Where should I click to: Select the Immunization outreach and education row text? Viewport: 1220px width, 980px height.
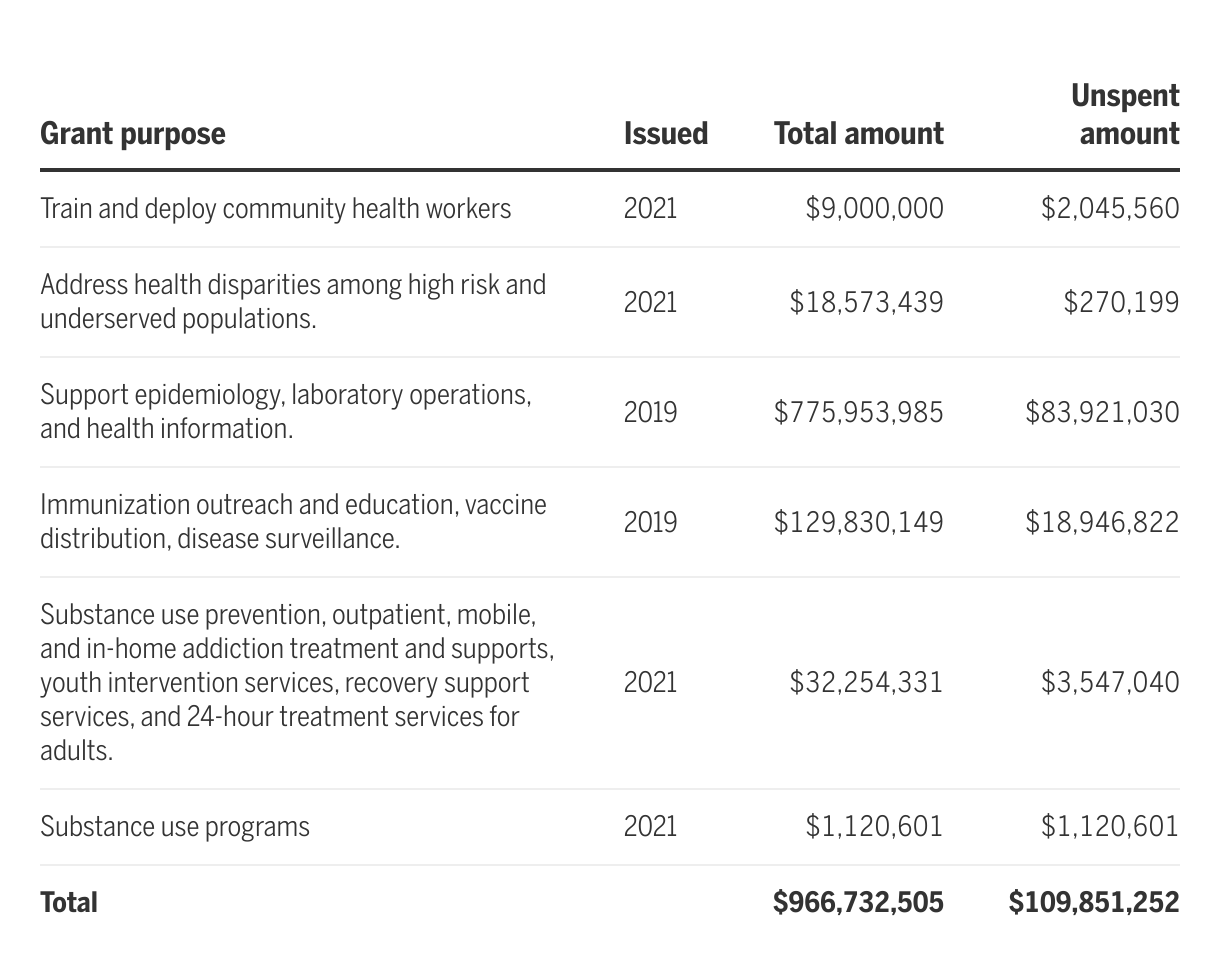pos(293,521)
